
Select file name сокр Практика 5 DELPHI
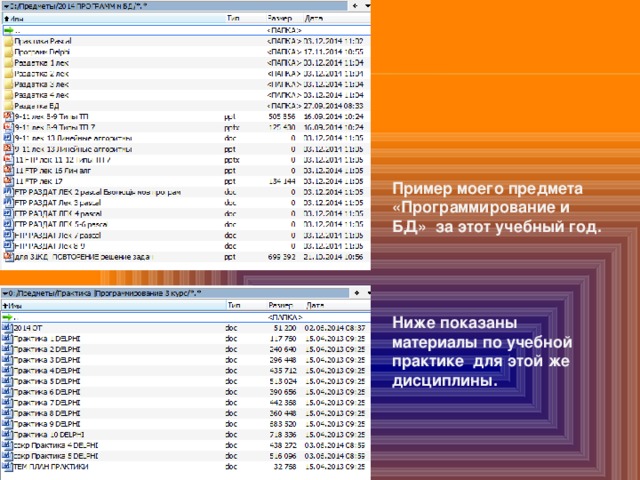click(x=56, y=456)
